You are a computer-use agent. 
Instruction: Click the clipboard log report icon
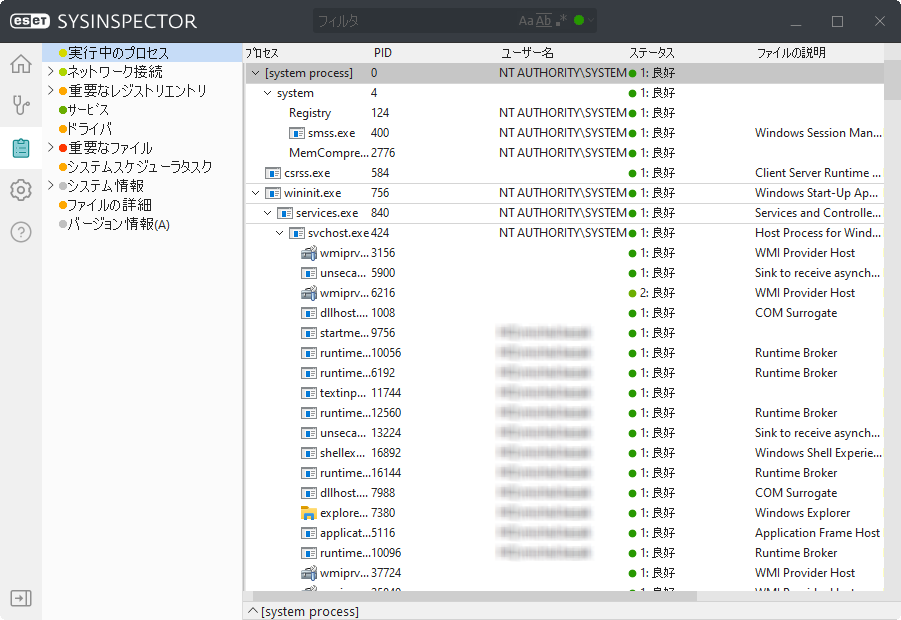coord(20,147)
